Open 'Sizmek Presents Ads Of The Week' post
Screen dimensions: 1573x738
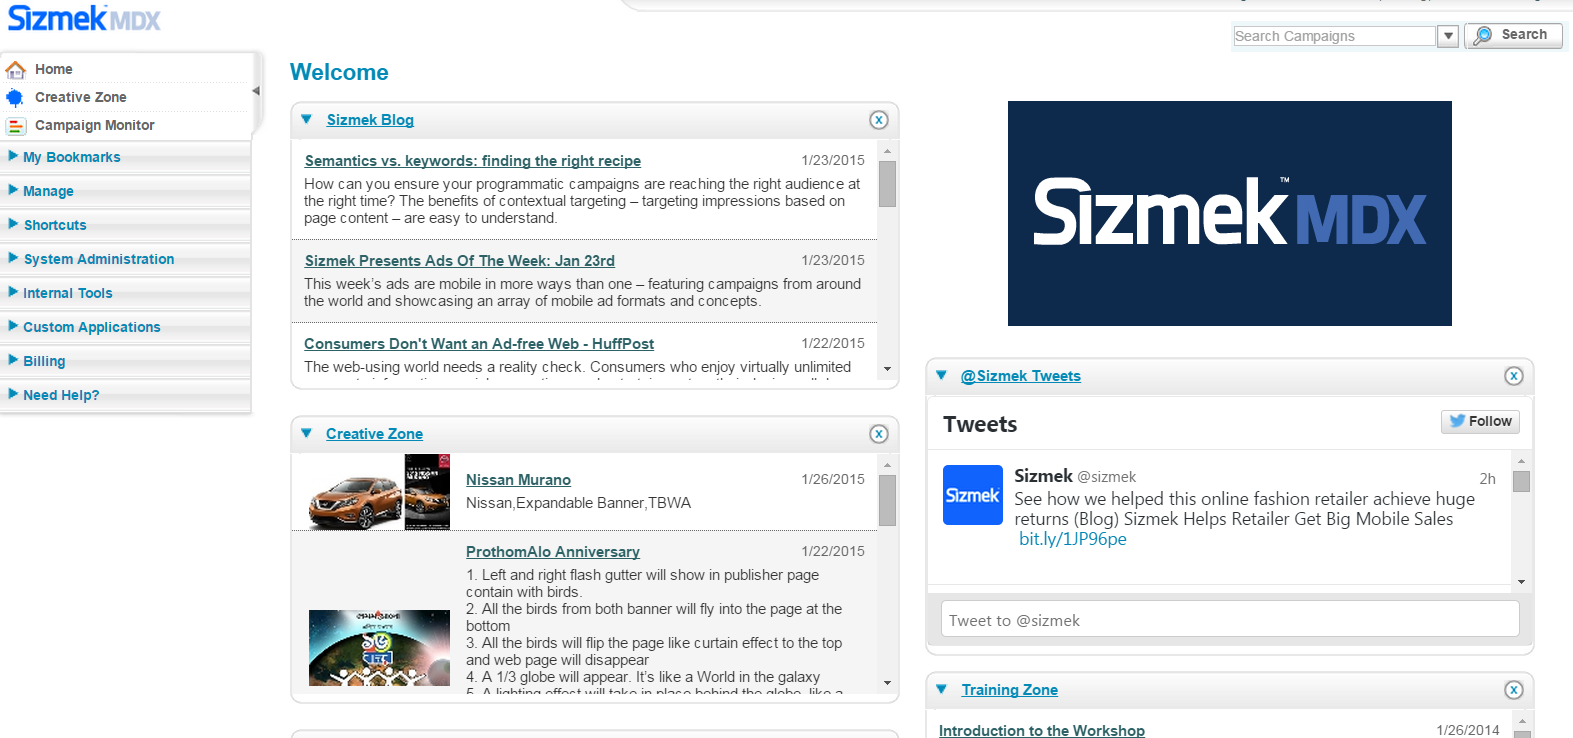460,261
